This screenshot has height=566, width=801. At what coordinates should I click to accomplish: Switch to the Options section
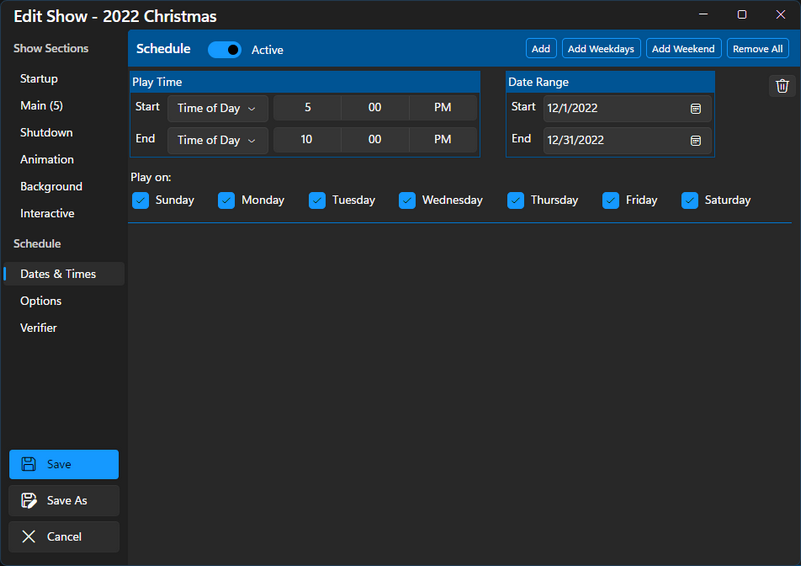coord(41,301)
